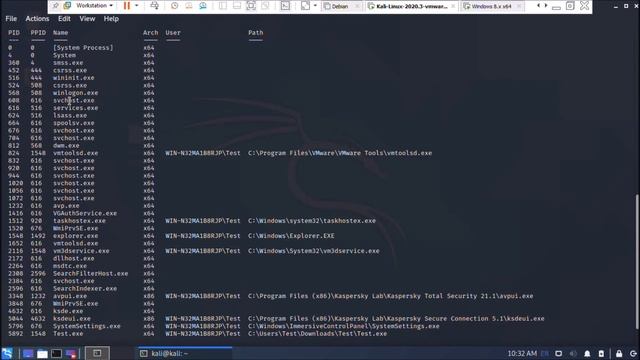The height and width of the screenshot is (360, 640).
Task: Click the taskhostex.exe process name
Action: 79,221
